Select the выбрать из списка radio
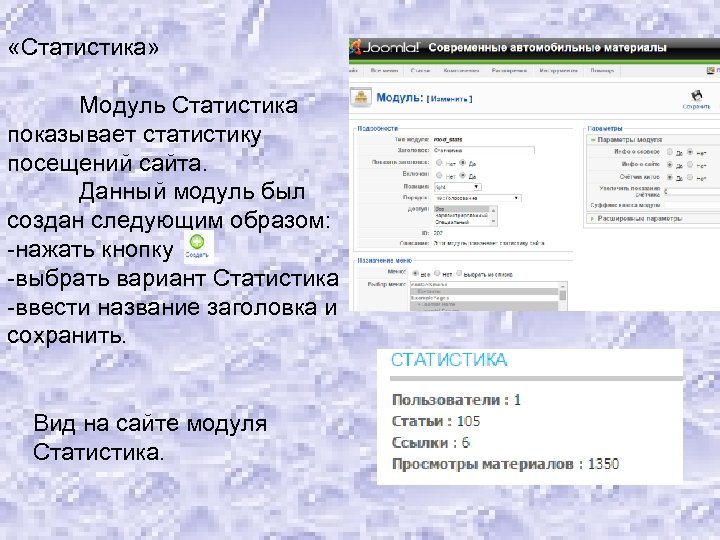The height and width of the screenshot is (540, 720). point(459,273)
